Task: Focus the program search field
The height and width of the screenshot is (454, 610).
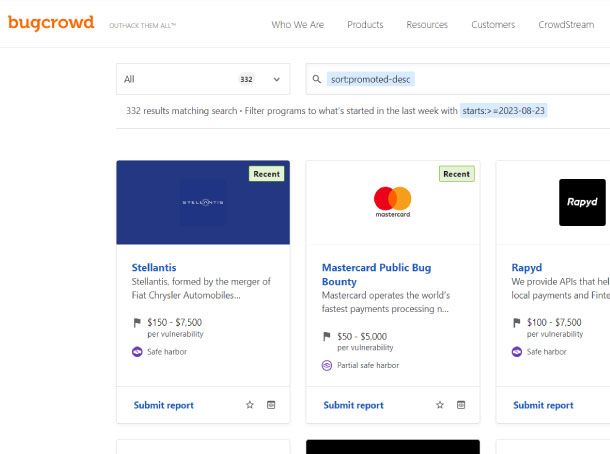Action: point(458,79)
